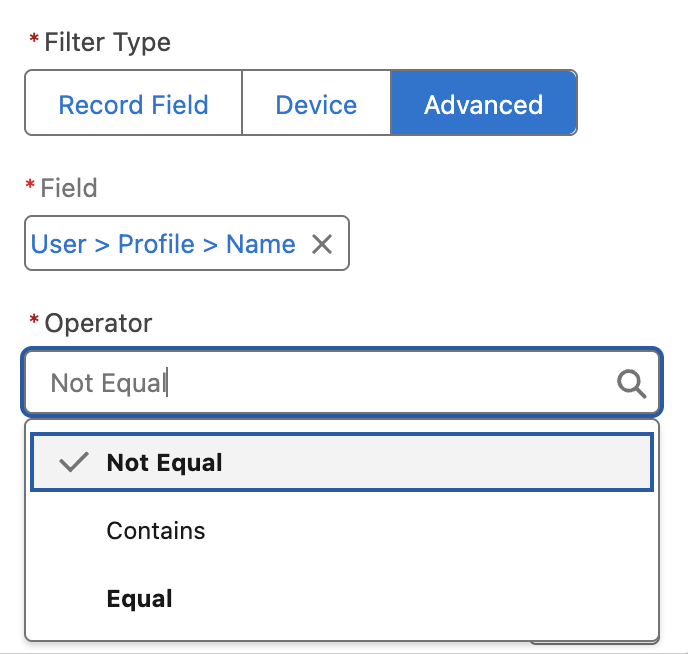The width and height of the screenshot is (688, 654).
Task: Choose Equal in the operator dropdown
Action: [x=140, y=599]
